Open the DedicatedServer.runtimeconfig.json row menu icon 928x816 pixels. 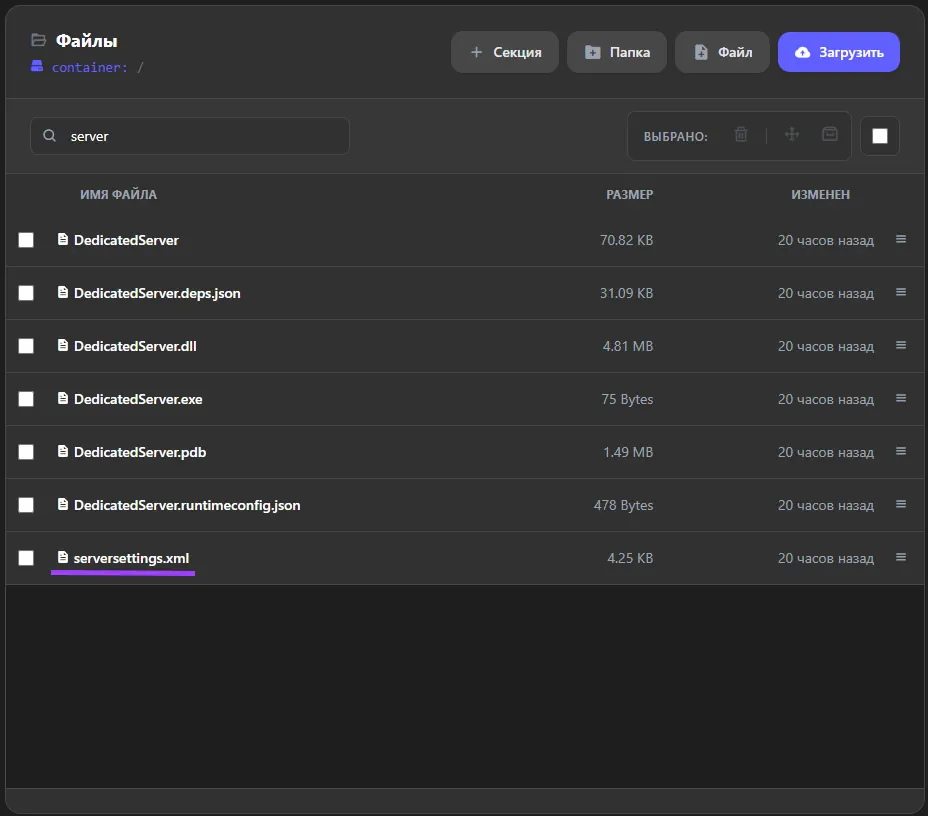[901, 504]
